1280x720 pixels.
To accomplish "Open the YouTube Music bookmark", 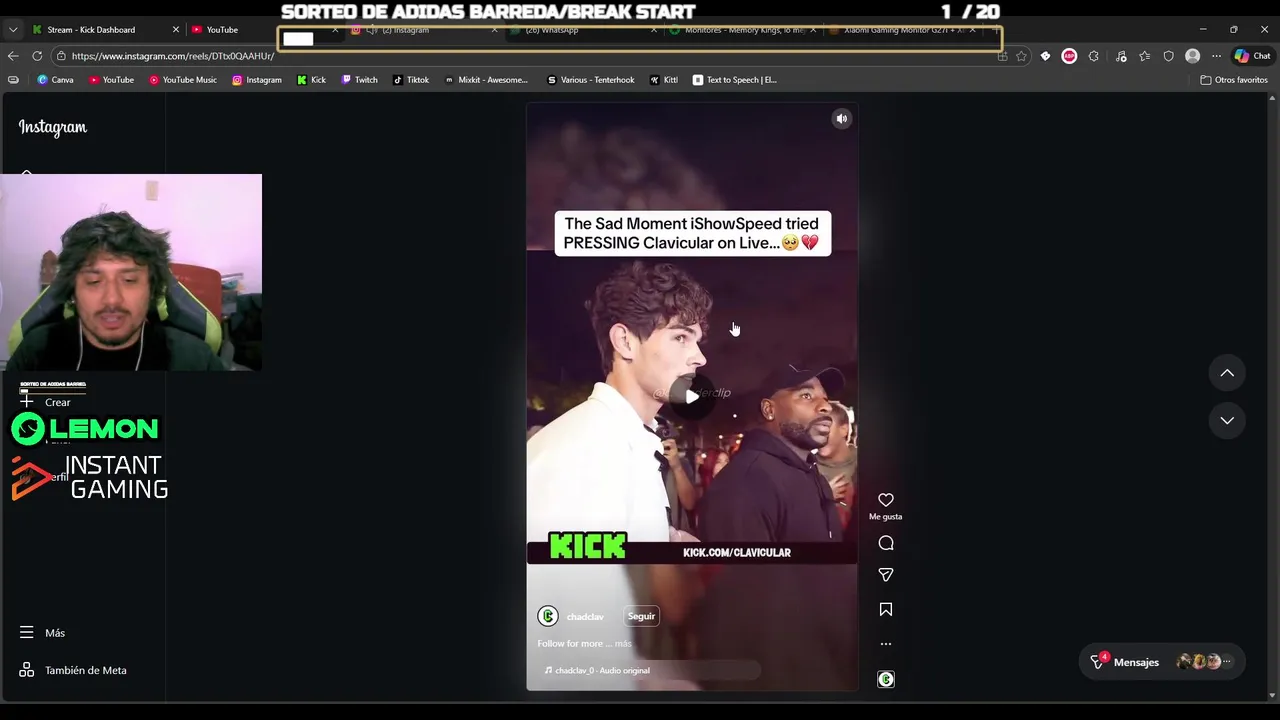I will tap(183, 80).
